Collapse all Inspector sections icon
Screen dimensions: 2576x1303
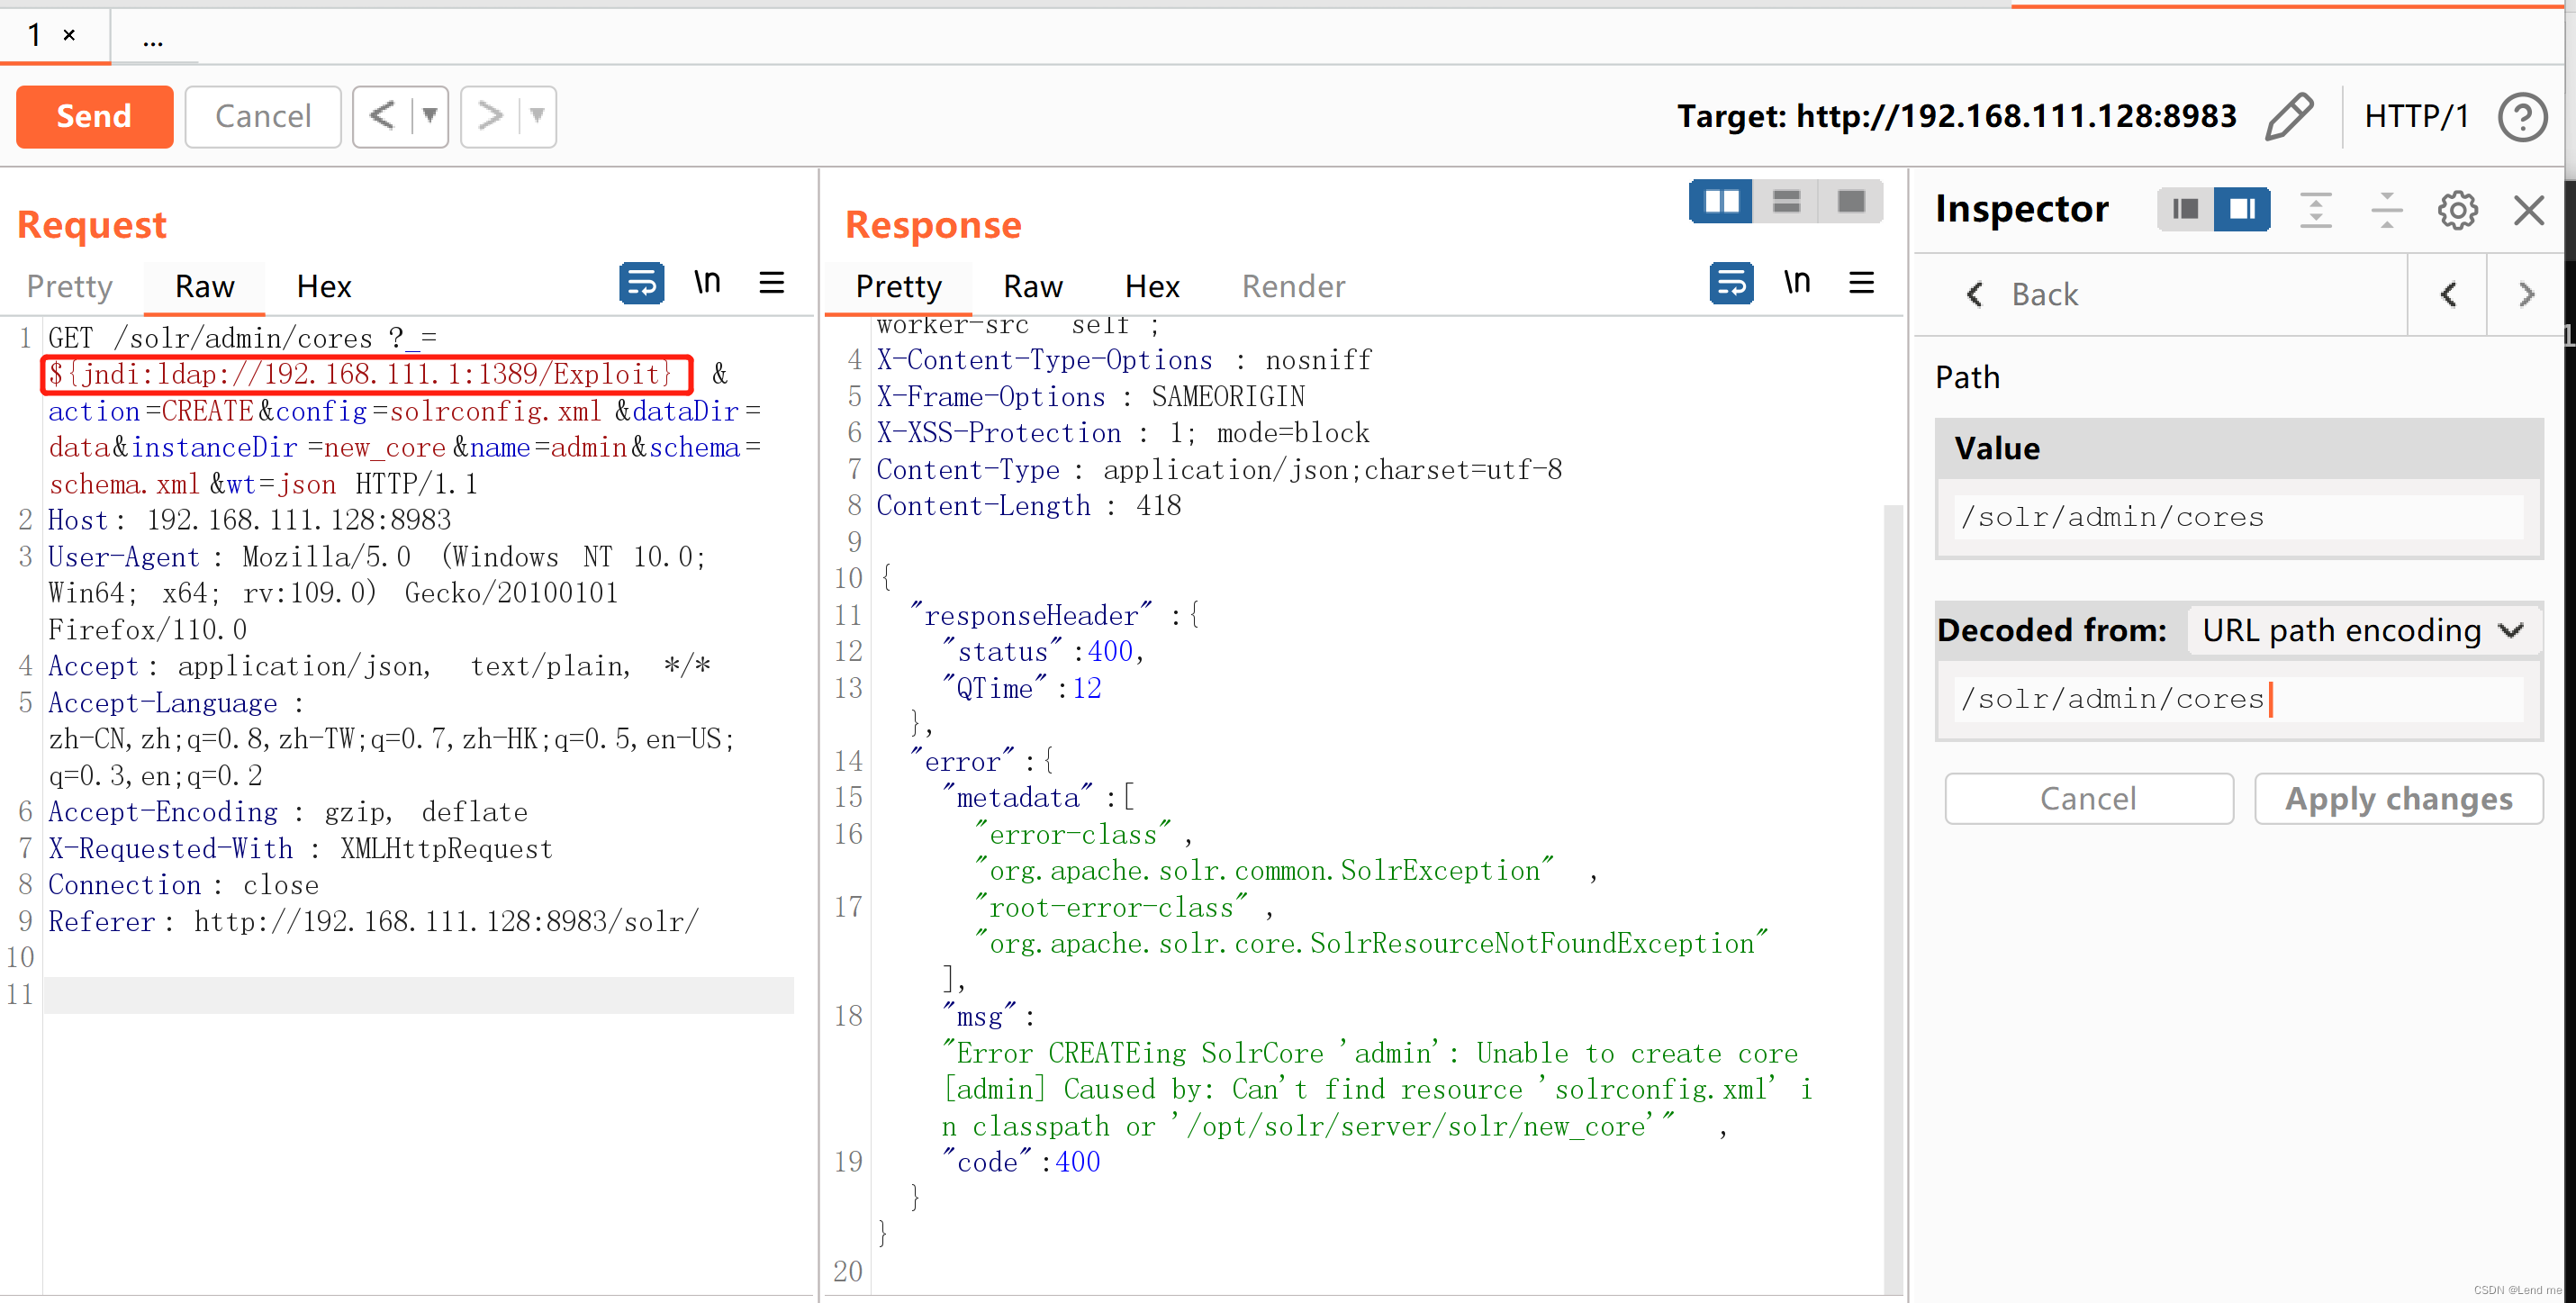[2386, 210]
